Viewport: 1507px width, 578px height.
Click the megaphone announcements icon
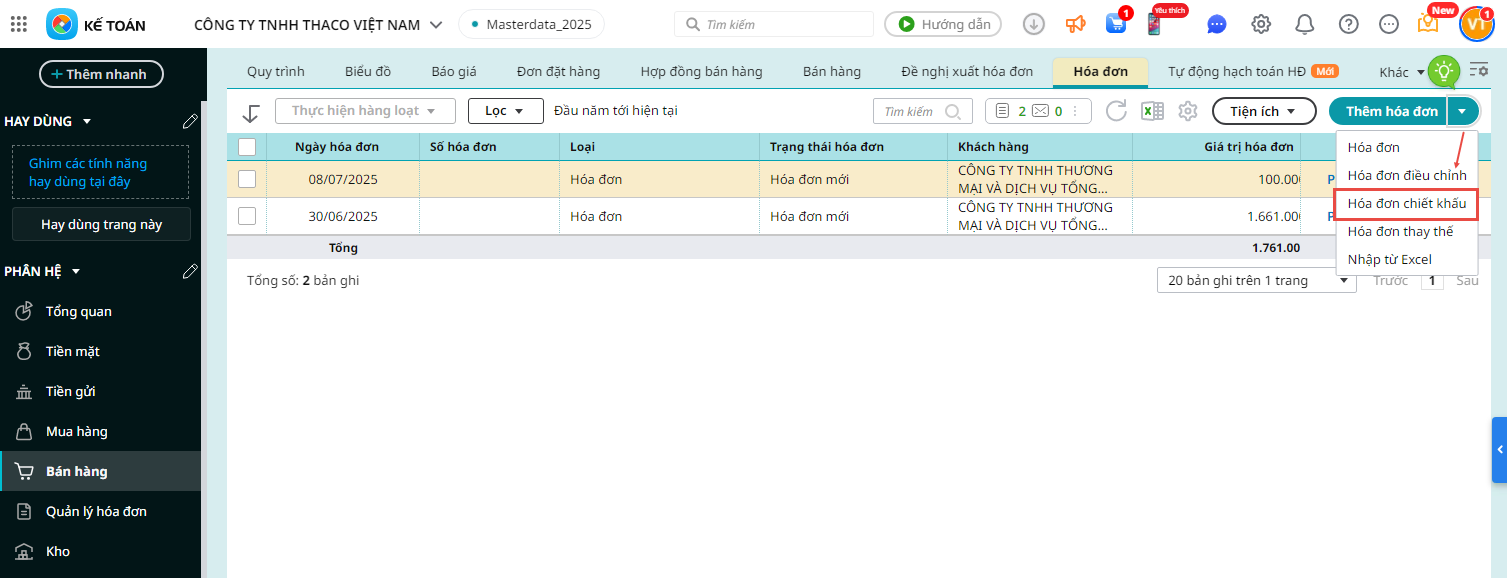coord(1075,24)
